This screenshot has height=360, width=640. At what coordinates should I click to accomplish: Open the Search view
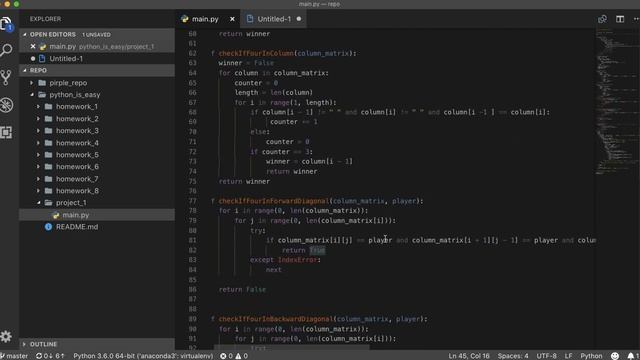point(7,51)
